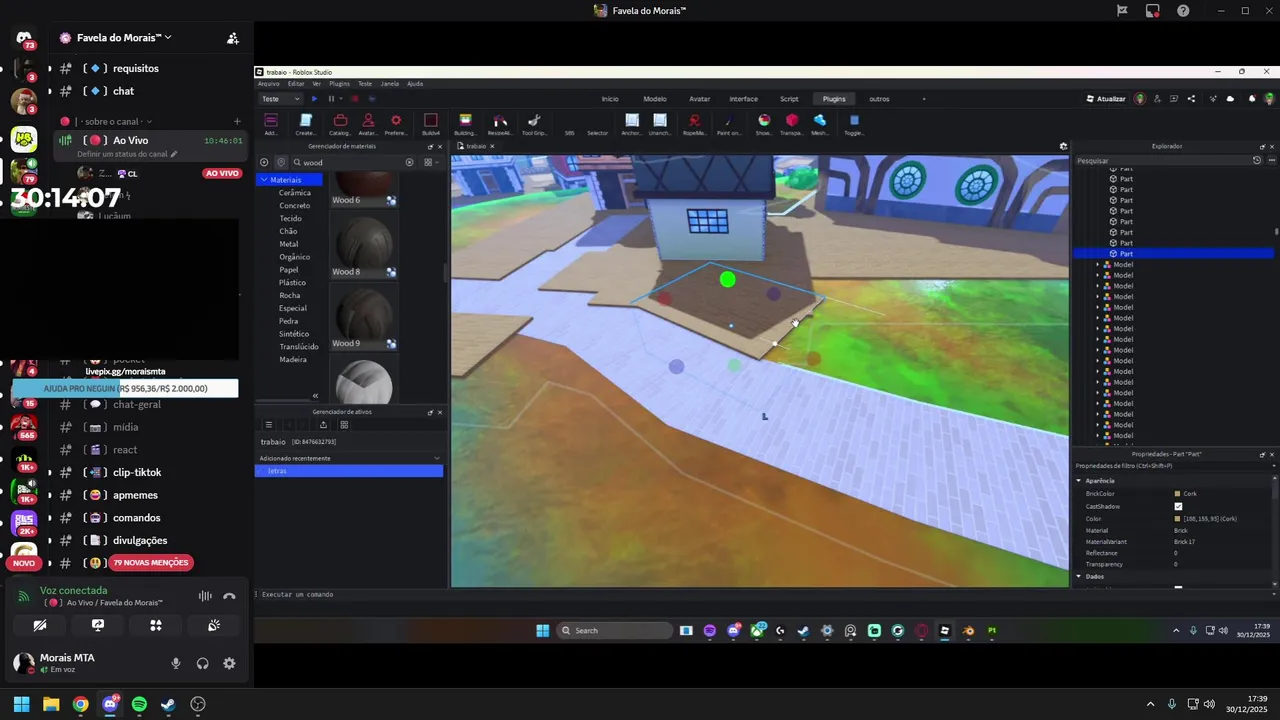Collapse the Materiais tree node
The width and height of the screenshot is (1280, 720).
(264, 180)
